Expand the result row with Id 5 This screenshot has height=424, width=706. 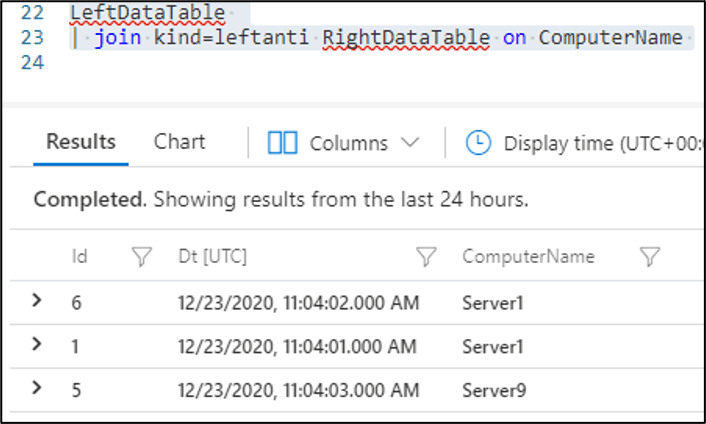click(x=38, y=388)
